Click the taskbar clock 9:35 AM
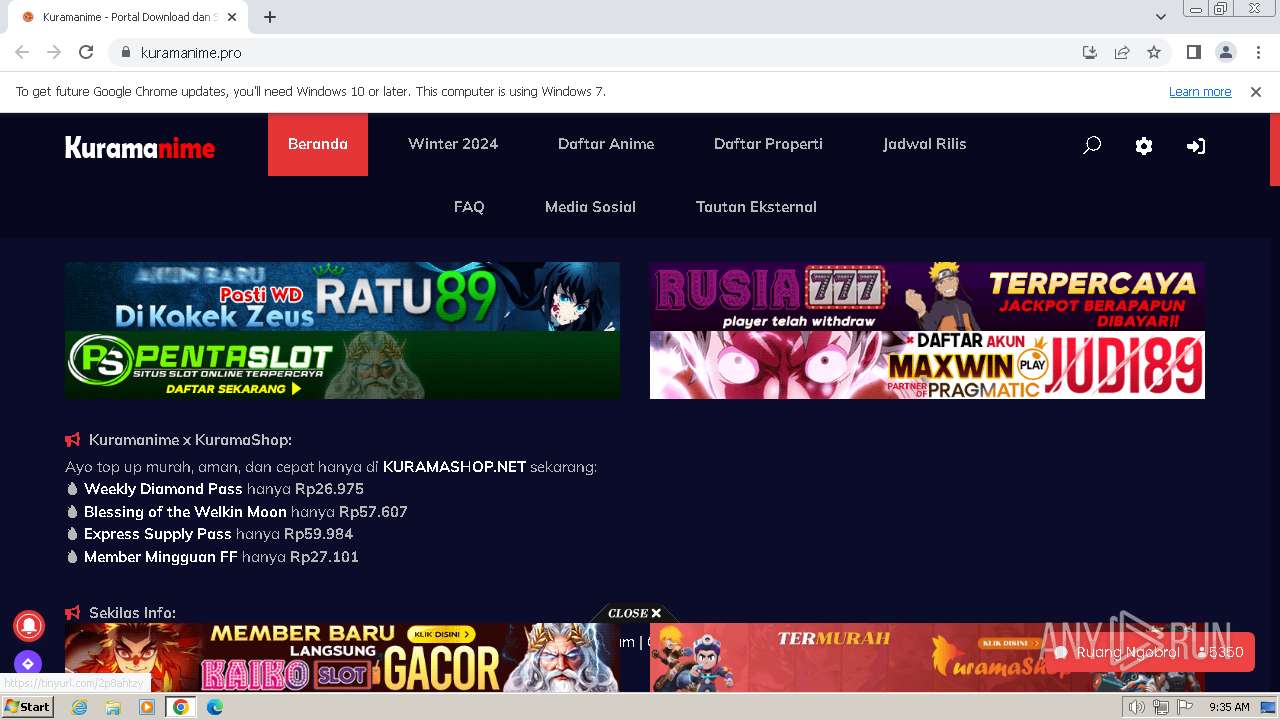This screenshot has height=720, width=1280. [x=1229, y=707]
